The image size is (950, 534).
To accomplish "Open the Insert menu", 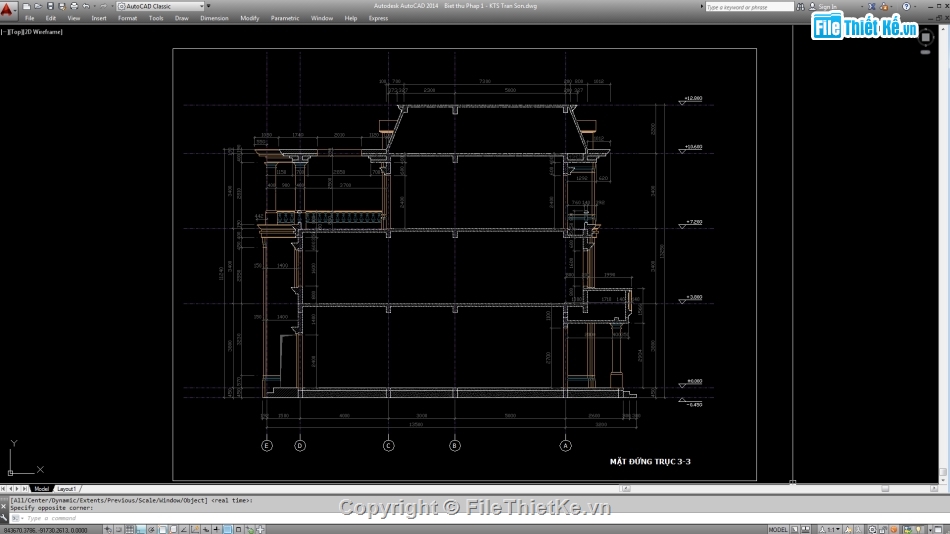I will [x=99, y=18].
